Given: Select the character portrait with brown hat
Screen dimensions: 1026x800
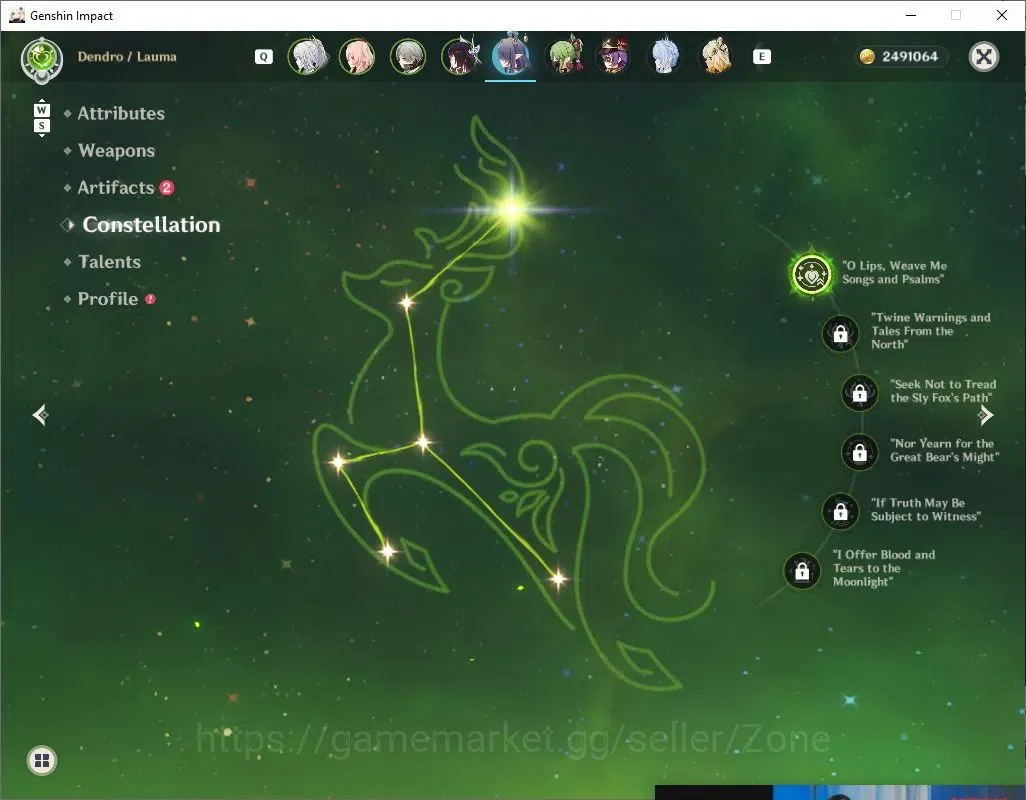Looking at the screenshot, I should pyautogui.click(x=614, y=56).
